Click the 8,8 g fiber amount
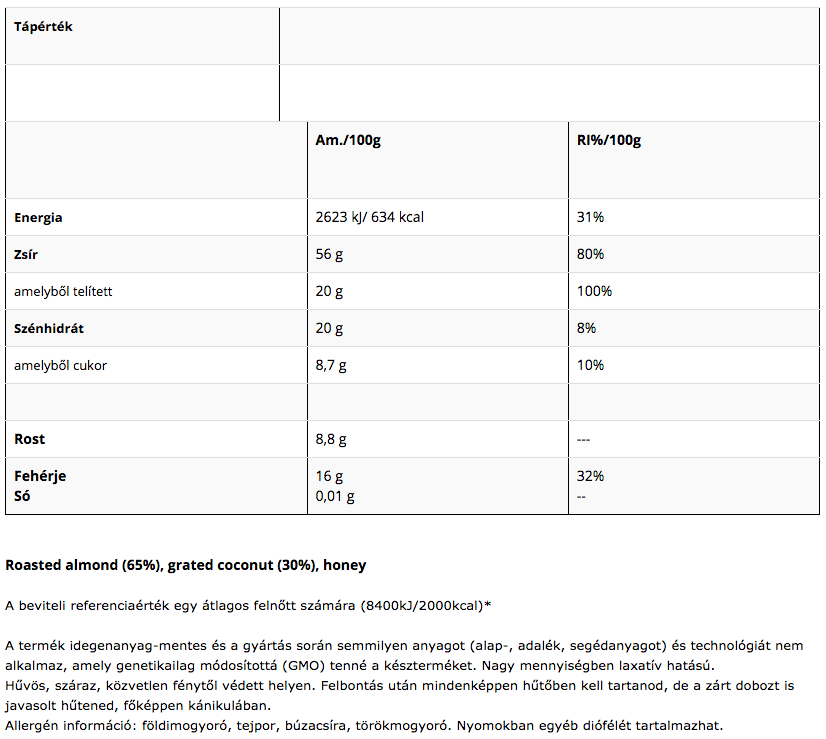Image resolution: width=826 pixels, height=739 pixels. 331,439
